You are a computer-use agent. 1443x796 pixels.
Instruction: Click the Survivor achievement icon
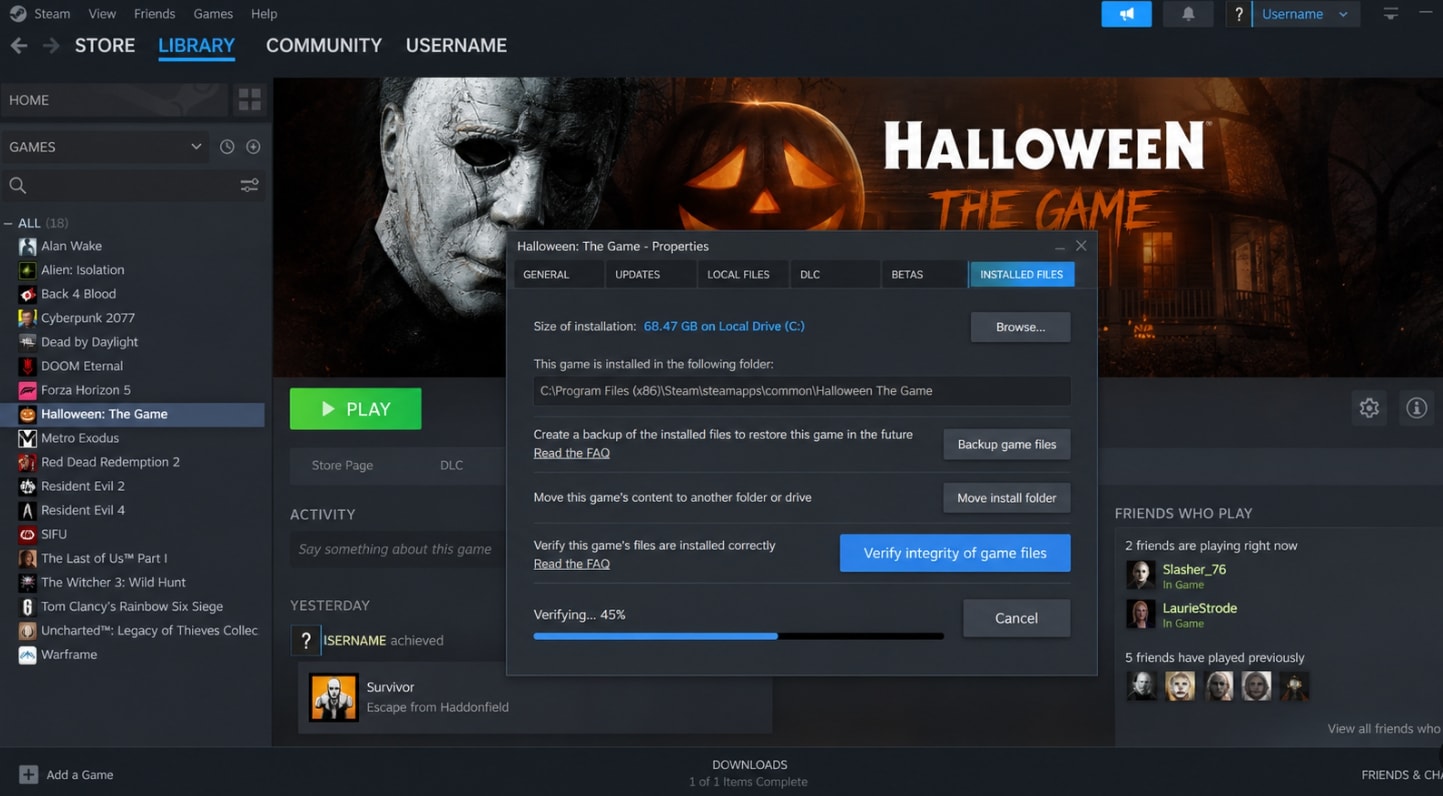pos(333,697)
